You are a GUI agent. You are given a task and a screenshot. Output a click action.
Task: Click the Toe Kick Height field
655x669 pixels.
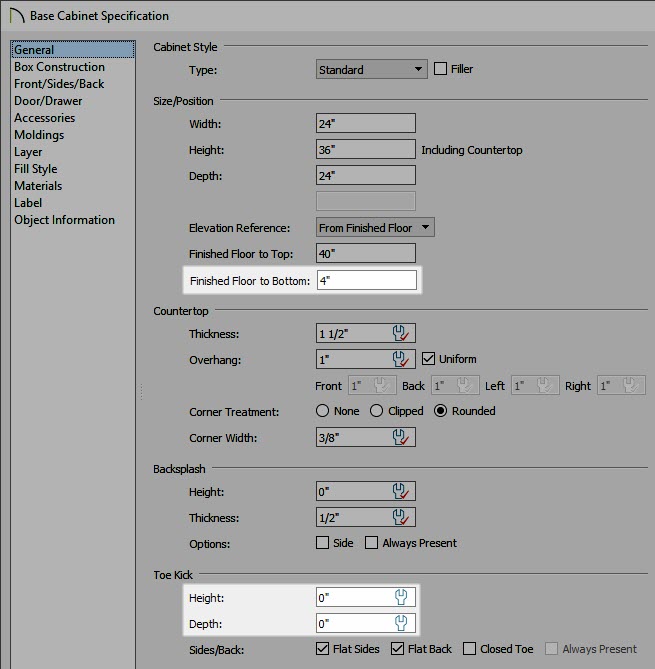(x=366, y=597)
